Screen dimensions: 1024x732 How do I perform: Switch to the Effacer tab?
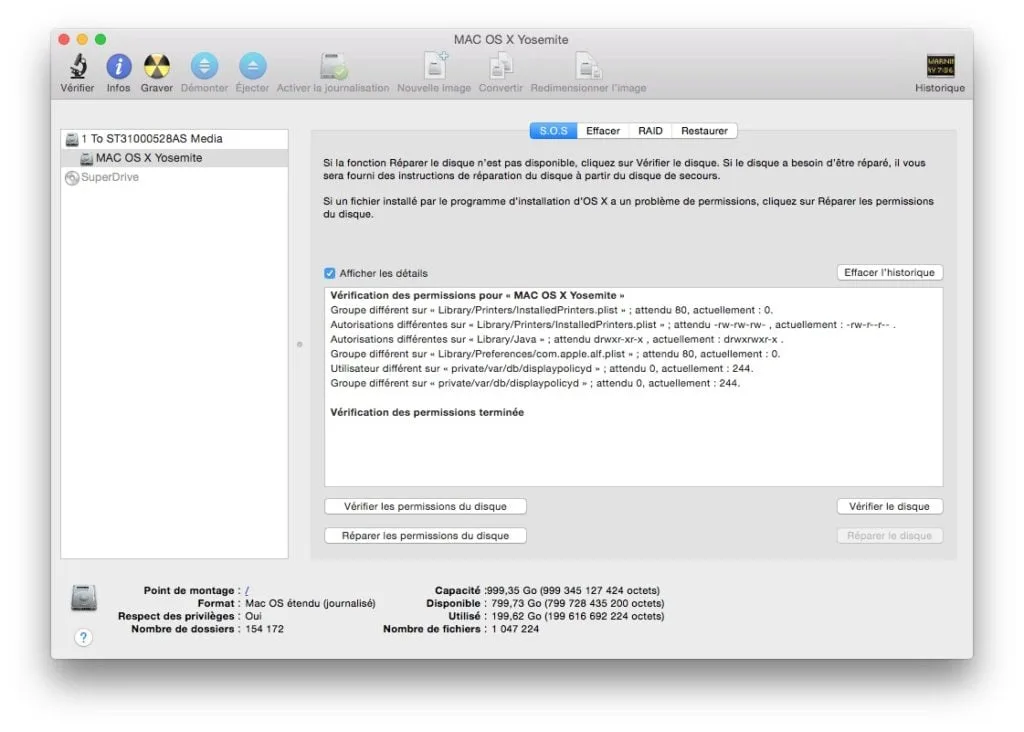point(603,131)
